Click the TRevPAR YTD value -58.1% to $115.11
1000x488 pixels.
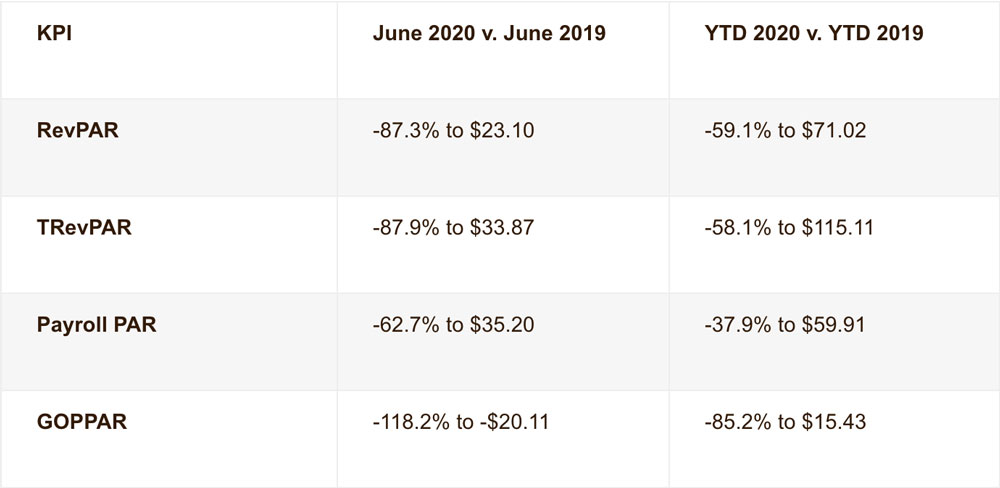coord(790,227)
